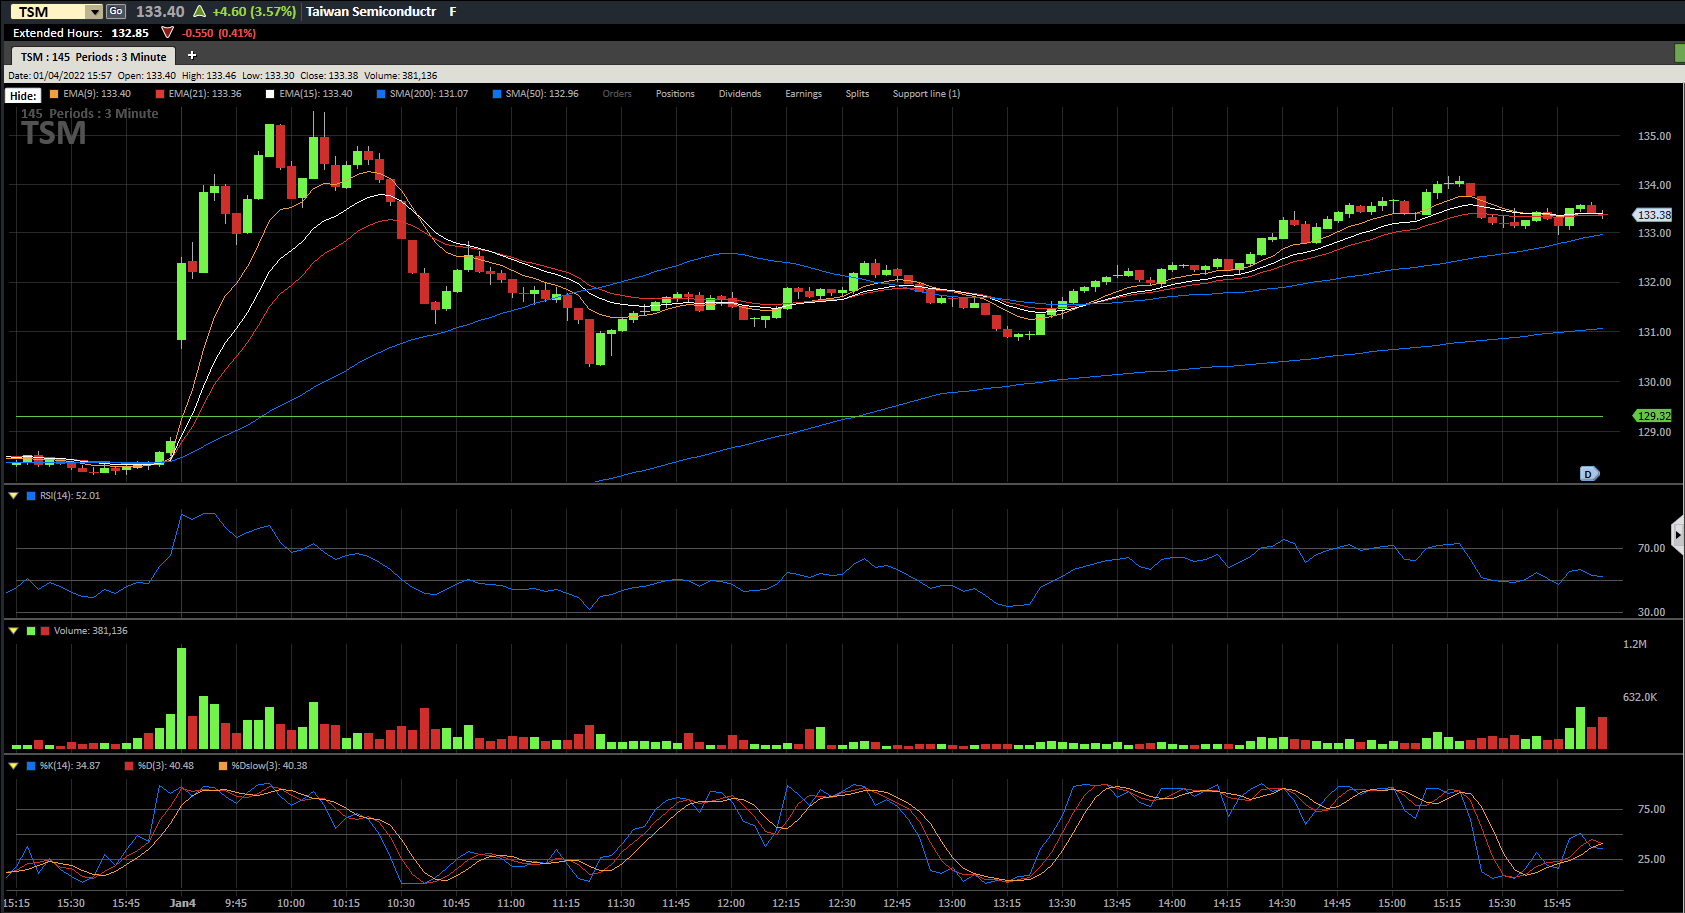Click inside the TSM symbol input field
1685x913 pixels.
49,12
